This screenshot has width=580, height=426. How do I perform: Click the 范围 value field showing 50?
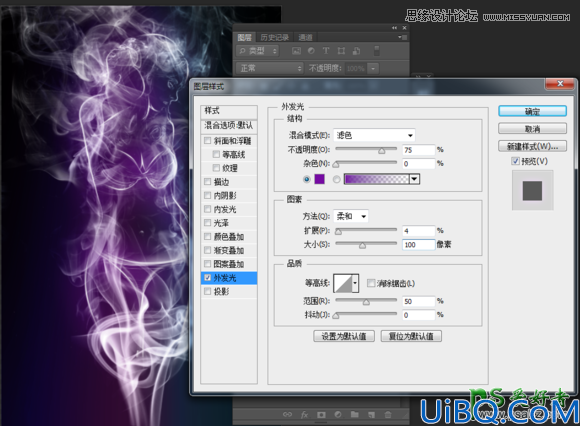click(418, 301)
